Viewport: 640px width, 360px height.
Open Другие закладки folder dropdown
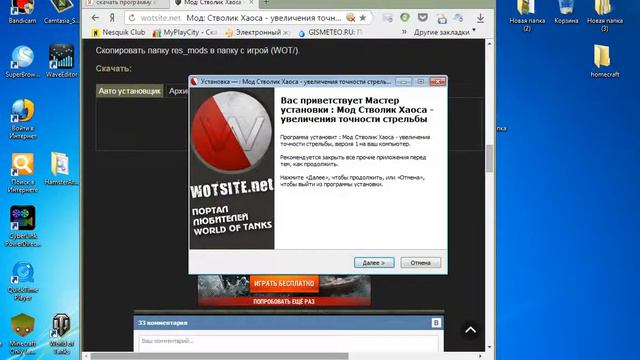[444, 32]
